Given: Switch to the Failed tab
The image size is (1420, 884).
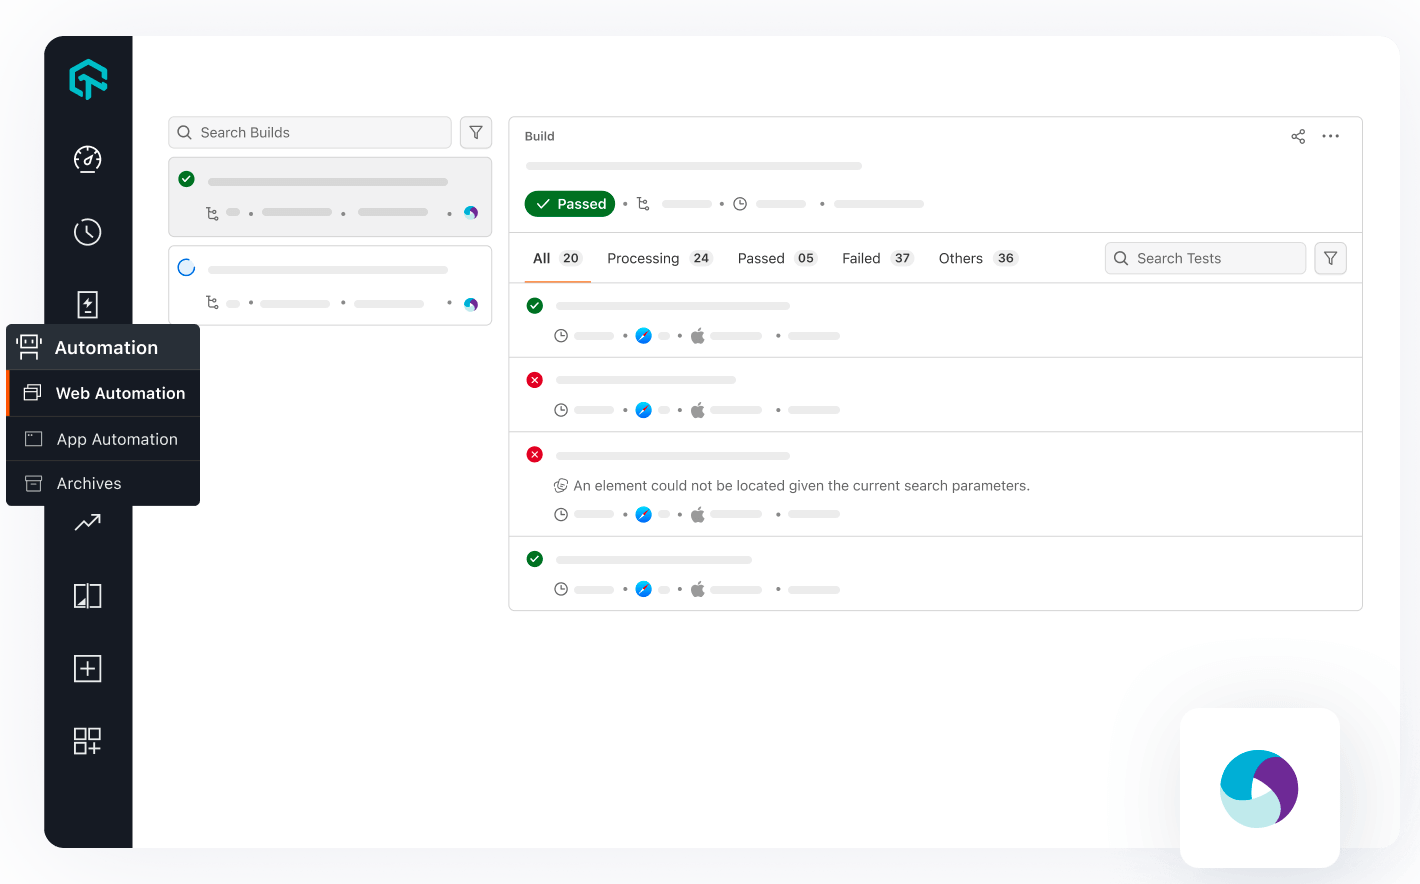Looking at the screenshot, I should (x=878, y=258).
